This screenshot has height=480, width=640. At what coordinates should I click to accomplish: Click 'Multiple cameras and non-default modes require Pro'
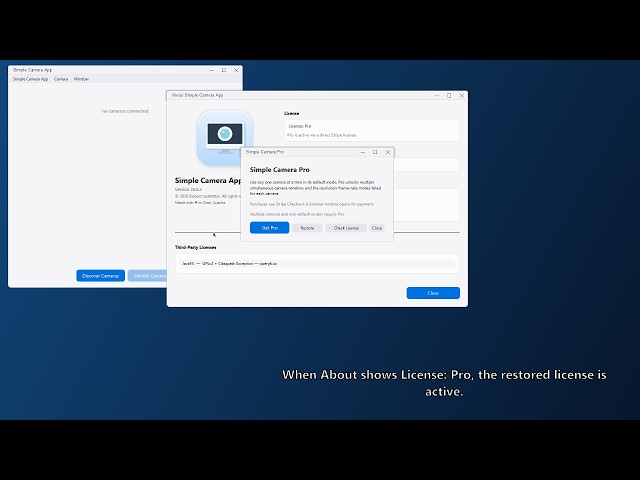point(297,214)
